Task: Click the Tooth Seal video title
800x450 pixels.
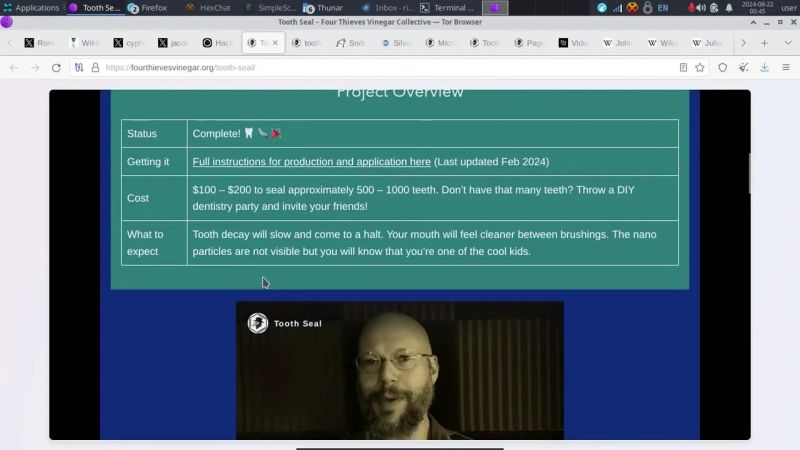Action: point(297,323)
